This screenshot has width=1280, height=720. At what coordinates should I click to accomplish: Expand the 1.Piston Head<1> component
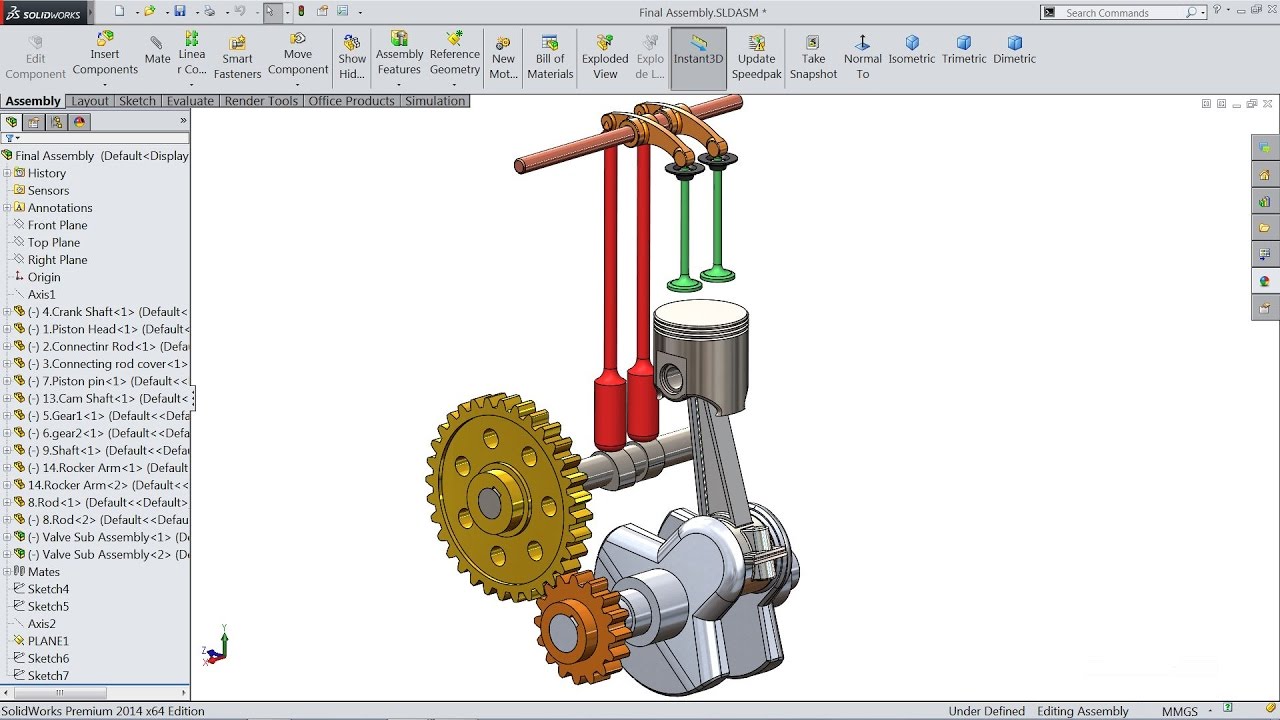7,329
